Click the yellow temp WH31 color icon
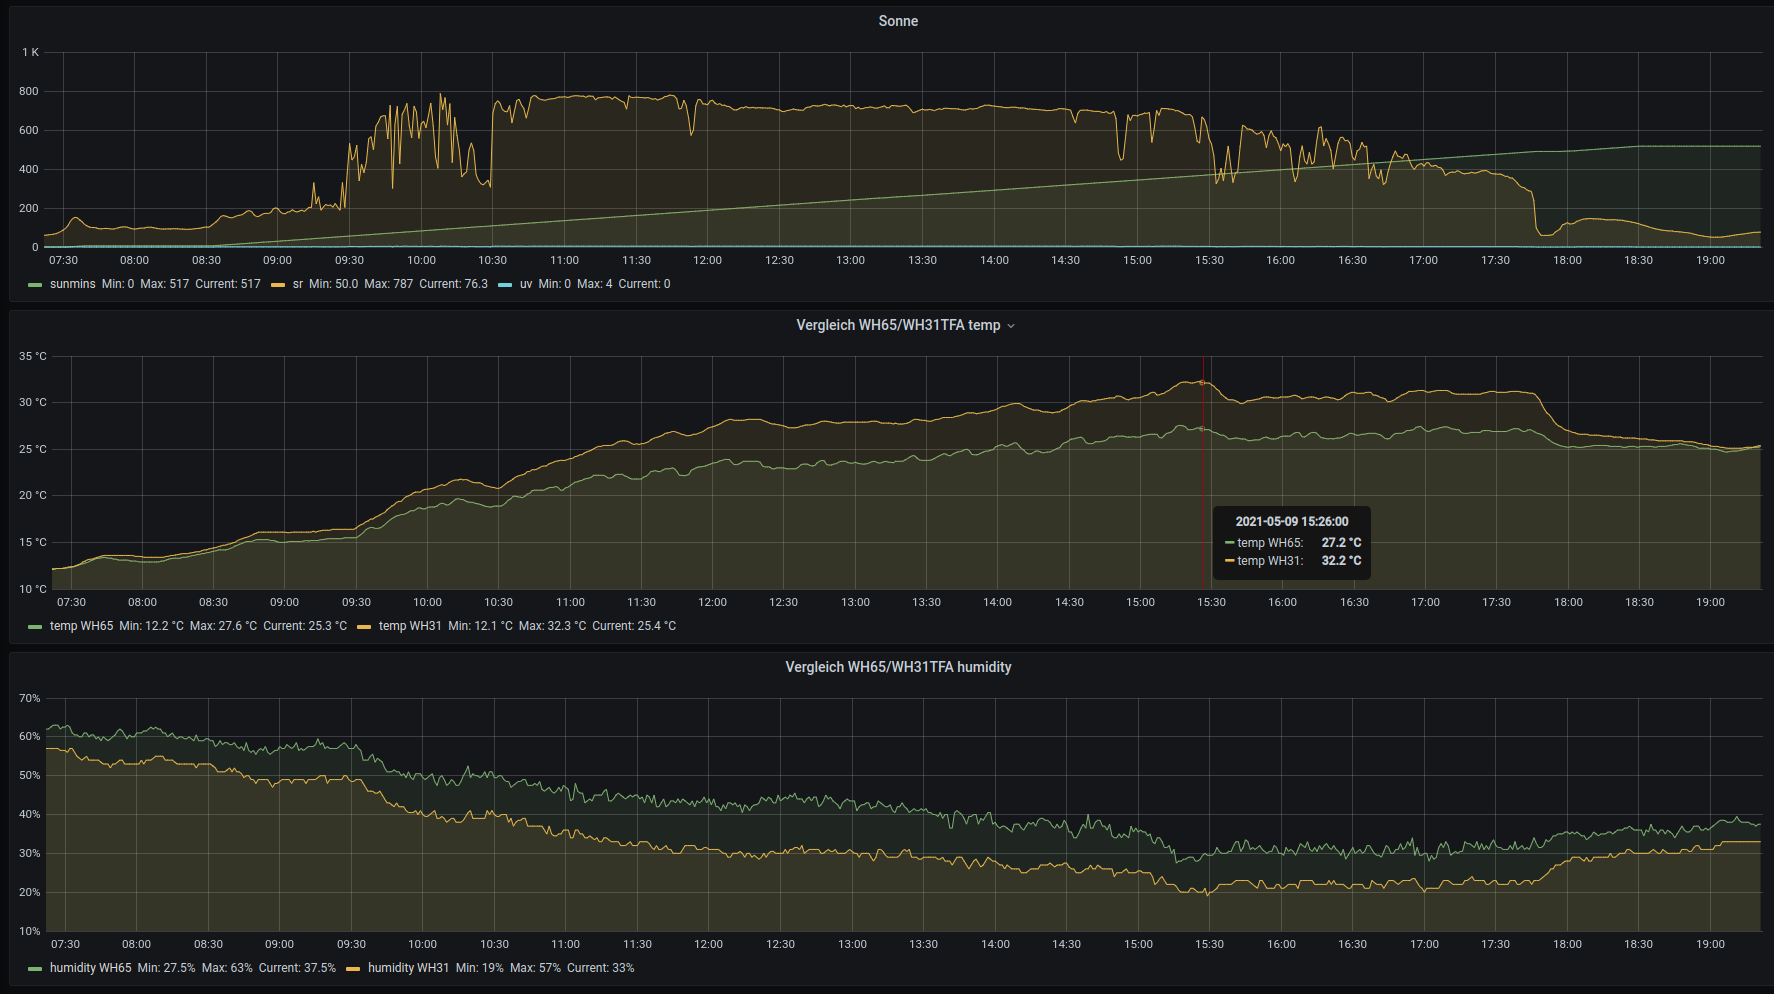Viewport: 1774px width, 994px height. (x=364, y=627)
